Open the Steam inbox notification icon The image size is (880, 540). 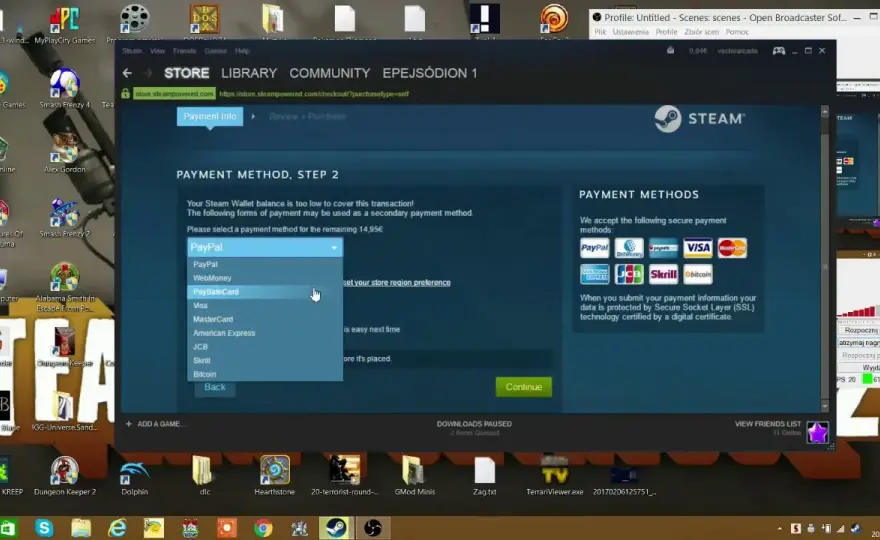[670, 51]
